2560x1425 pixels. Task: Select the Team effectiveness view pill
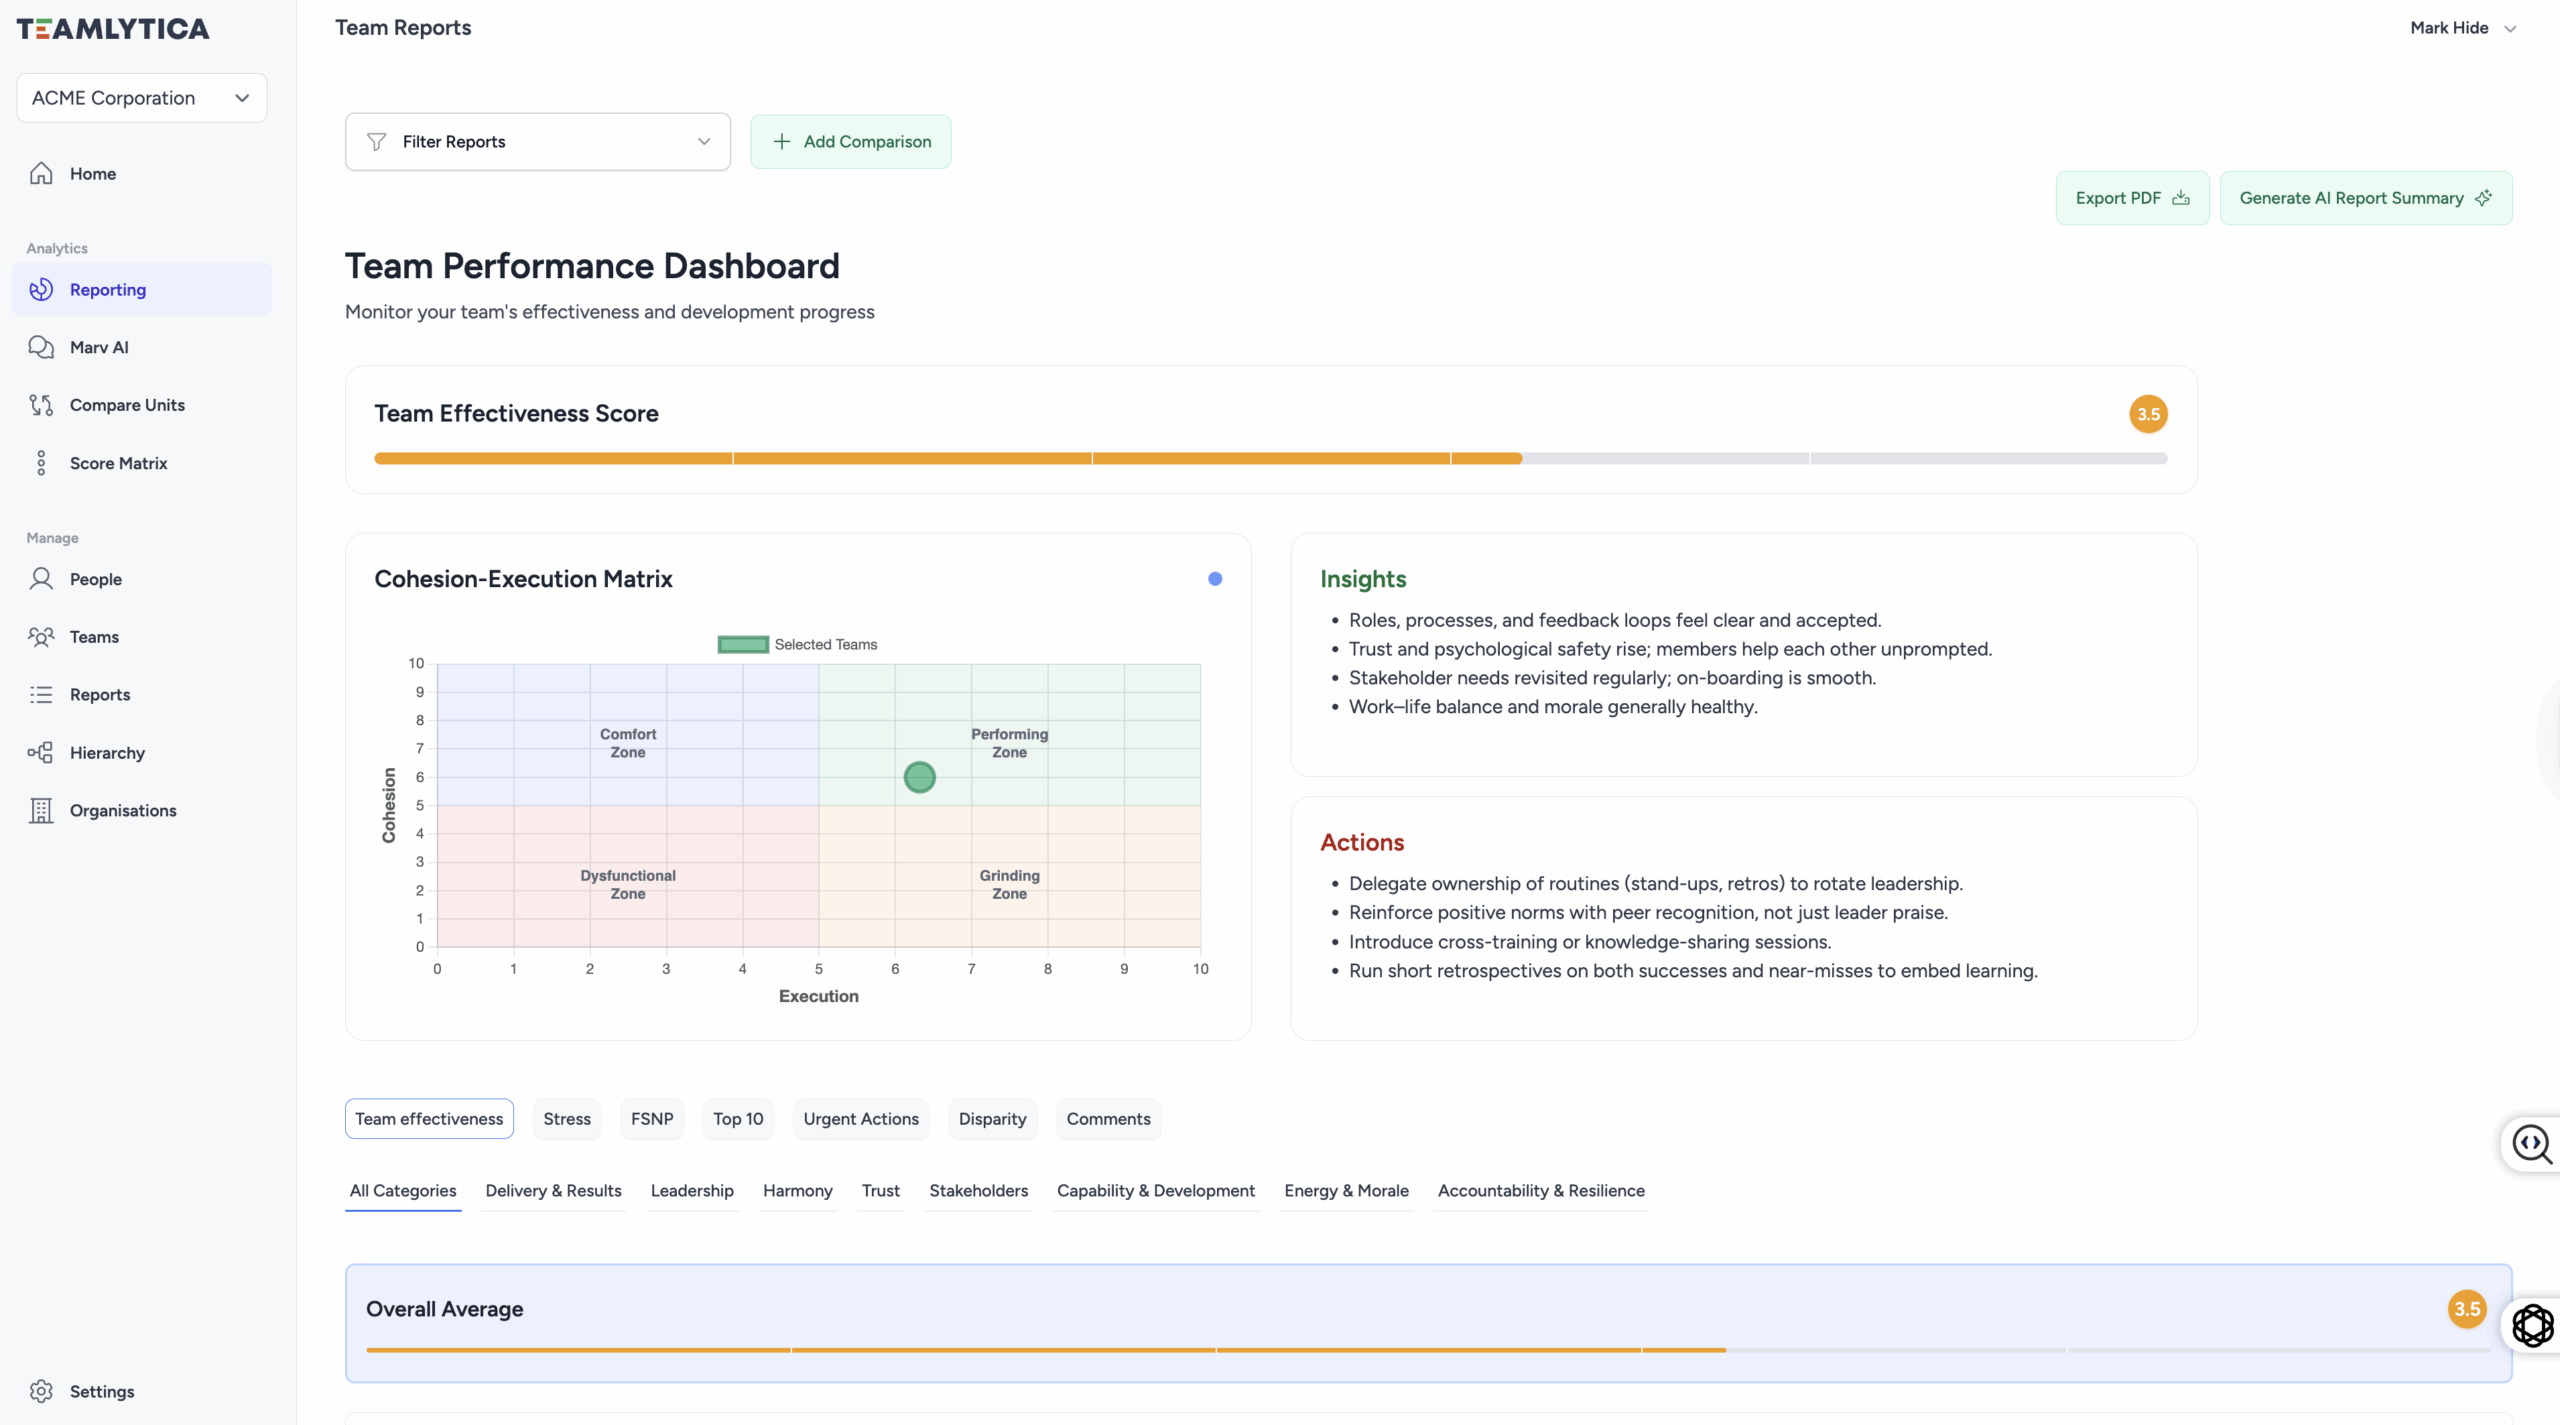pos(429,1119)
